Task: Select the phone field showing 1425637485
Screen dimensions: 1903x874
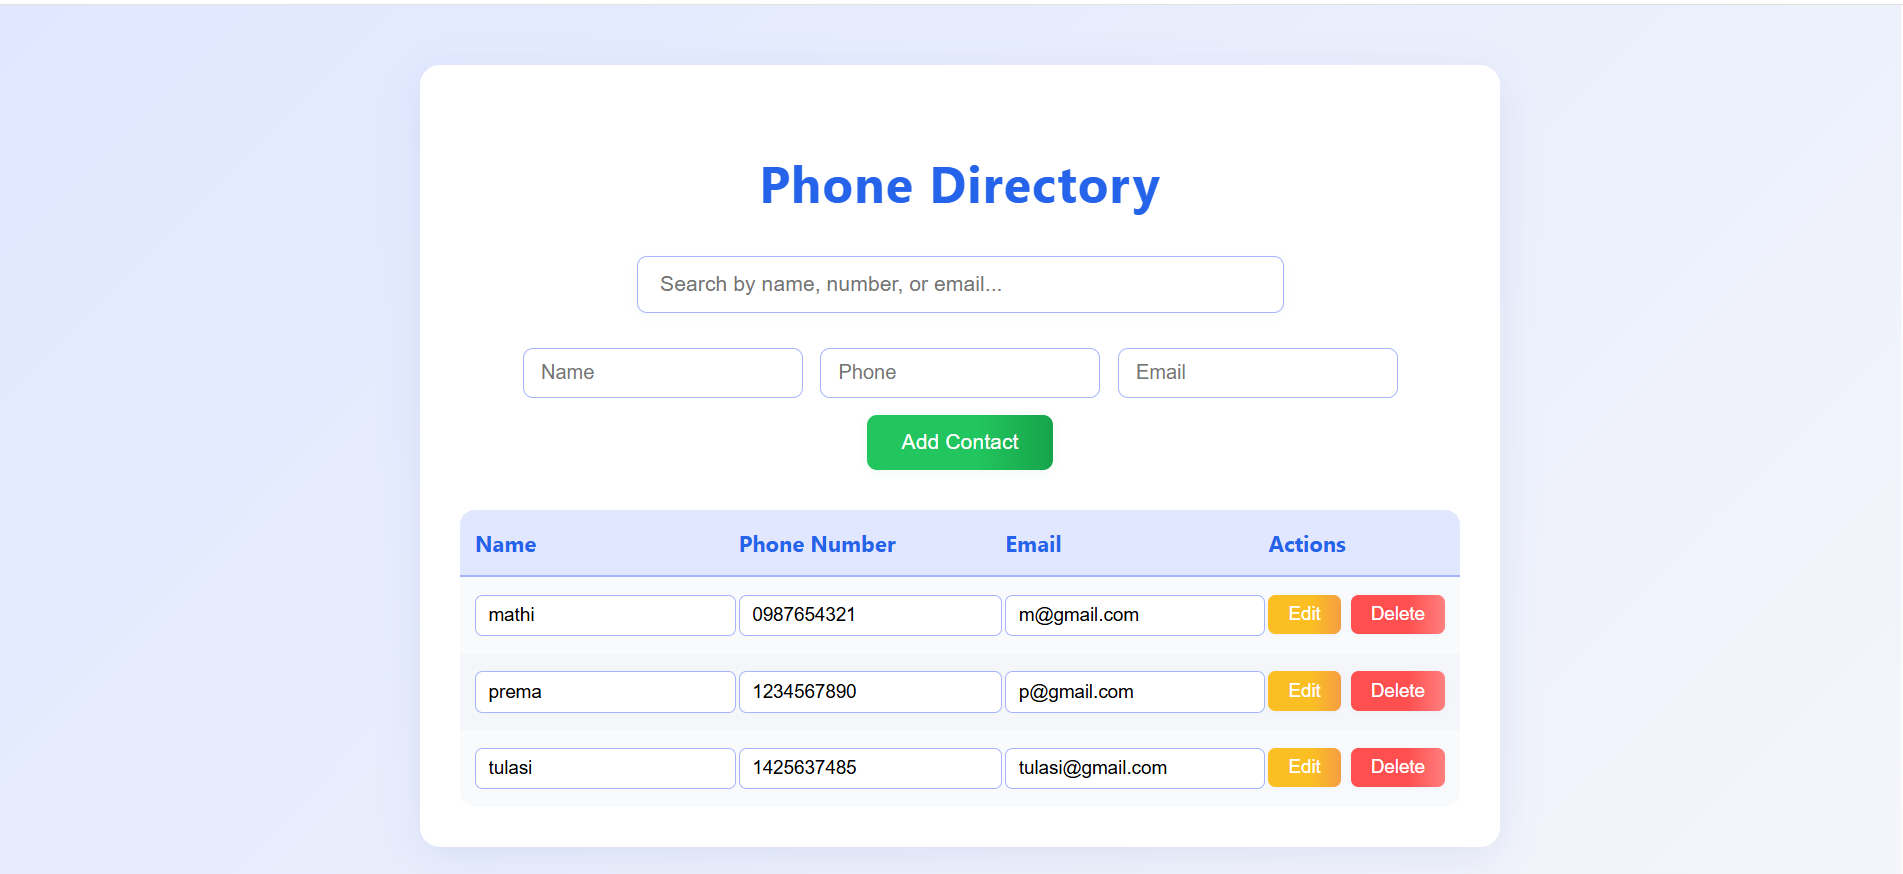Action: (870, 768)
